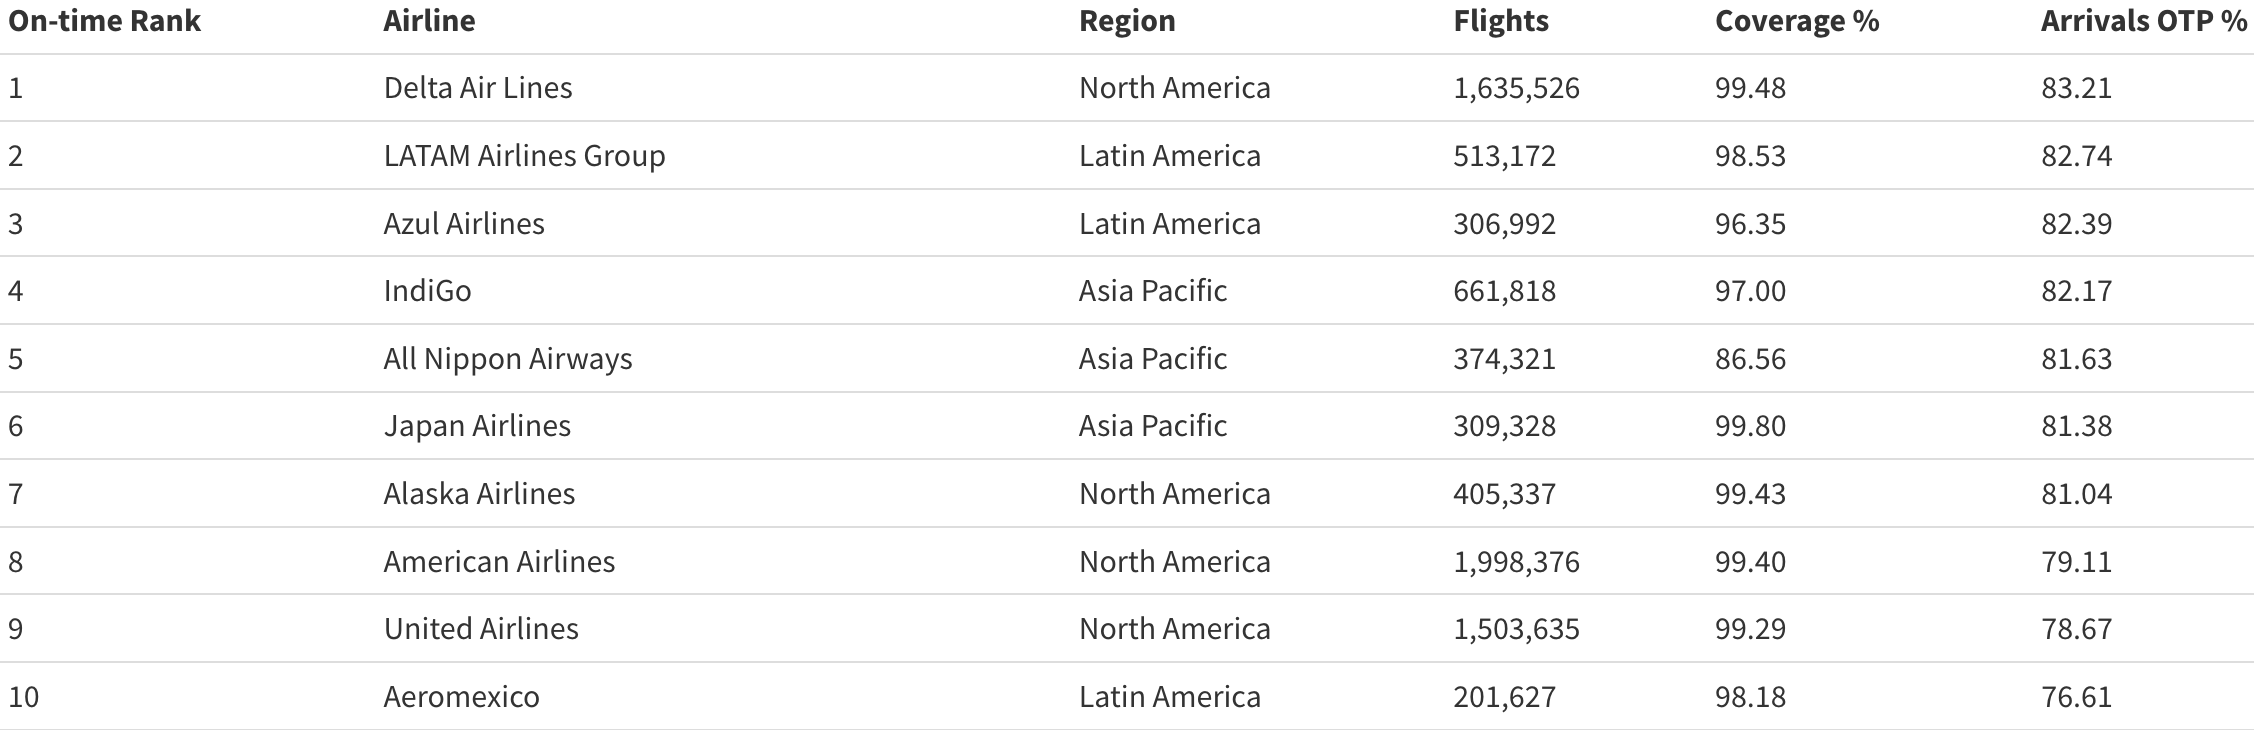Select the Region column header

(x=1127, y=21)
